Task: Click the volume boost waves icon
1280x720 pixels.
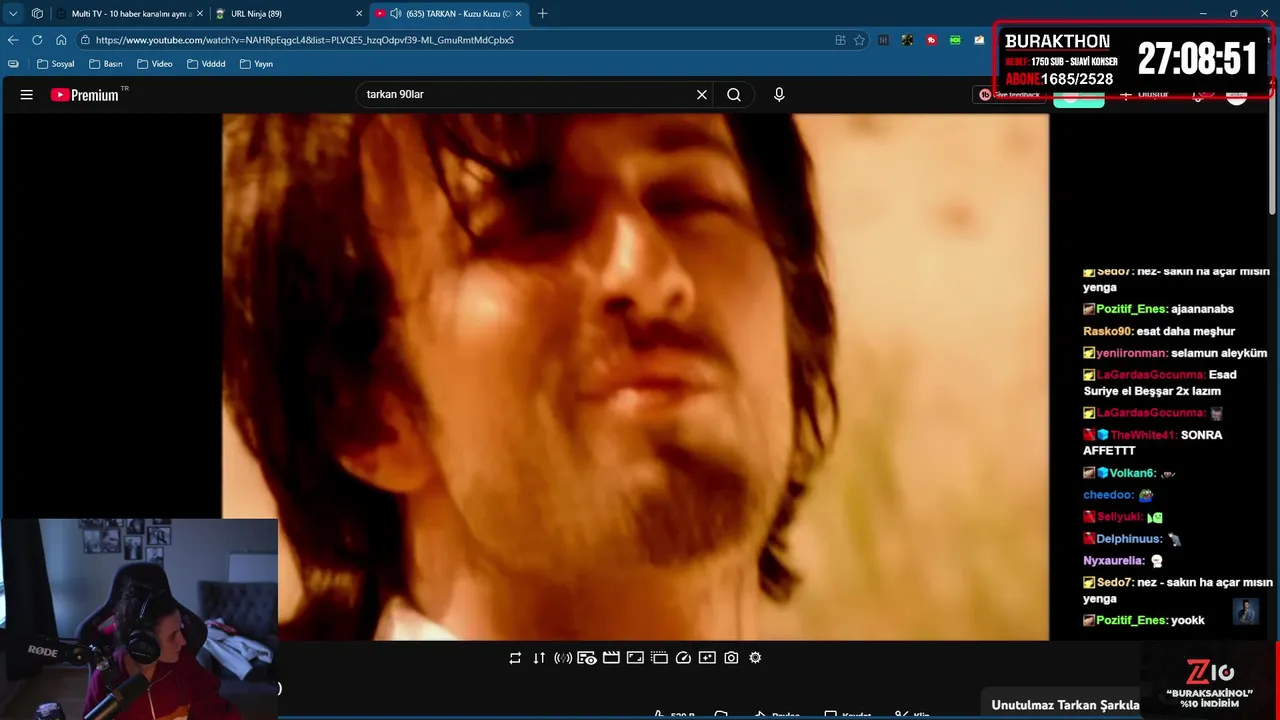Action: coord(563,658)
